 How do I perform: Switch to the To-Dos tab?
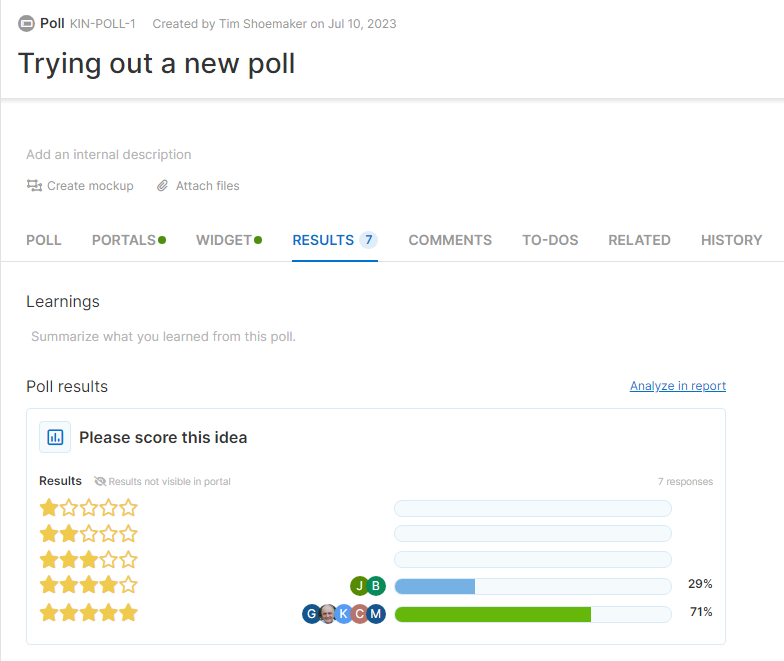550,240
